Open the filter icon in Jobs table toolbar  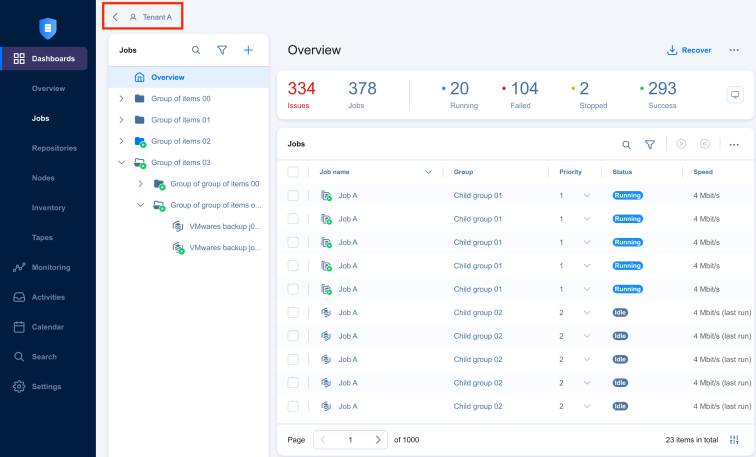click(650, 145)
